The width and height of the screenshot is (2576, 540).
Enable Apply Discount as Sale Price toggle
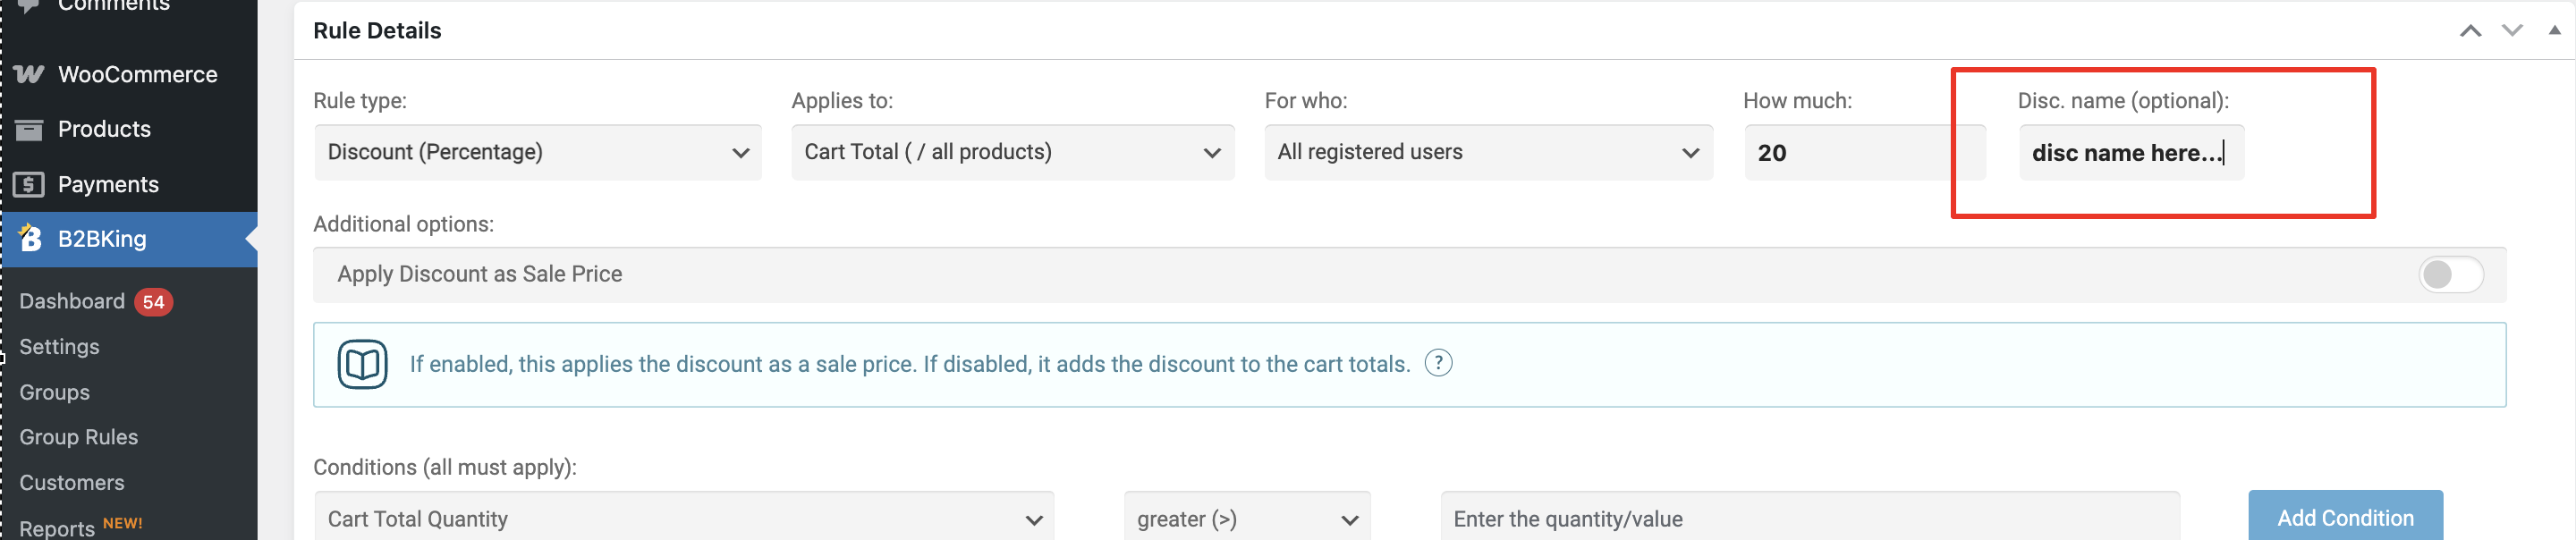click(2450, 274)
